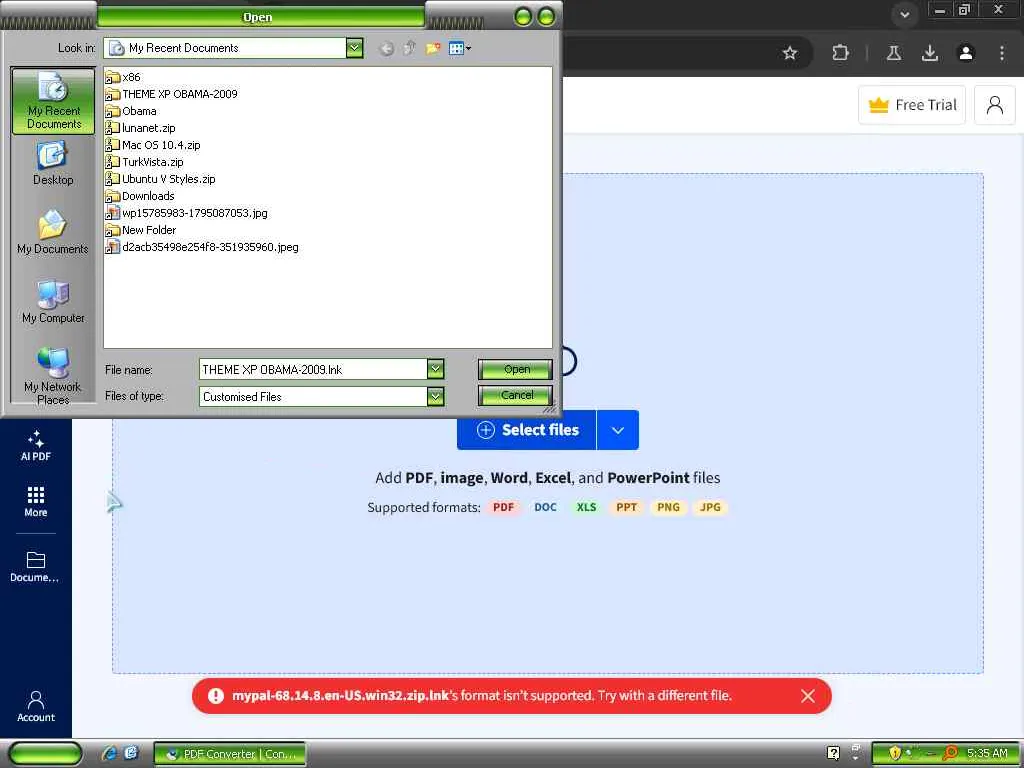This screenshot has height=768, width=1024.
Task: Open More tools in sidebar
Action: coord(35,502)
